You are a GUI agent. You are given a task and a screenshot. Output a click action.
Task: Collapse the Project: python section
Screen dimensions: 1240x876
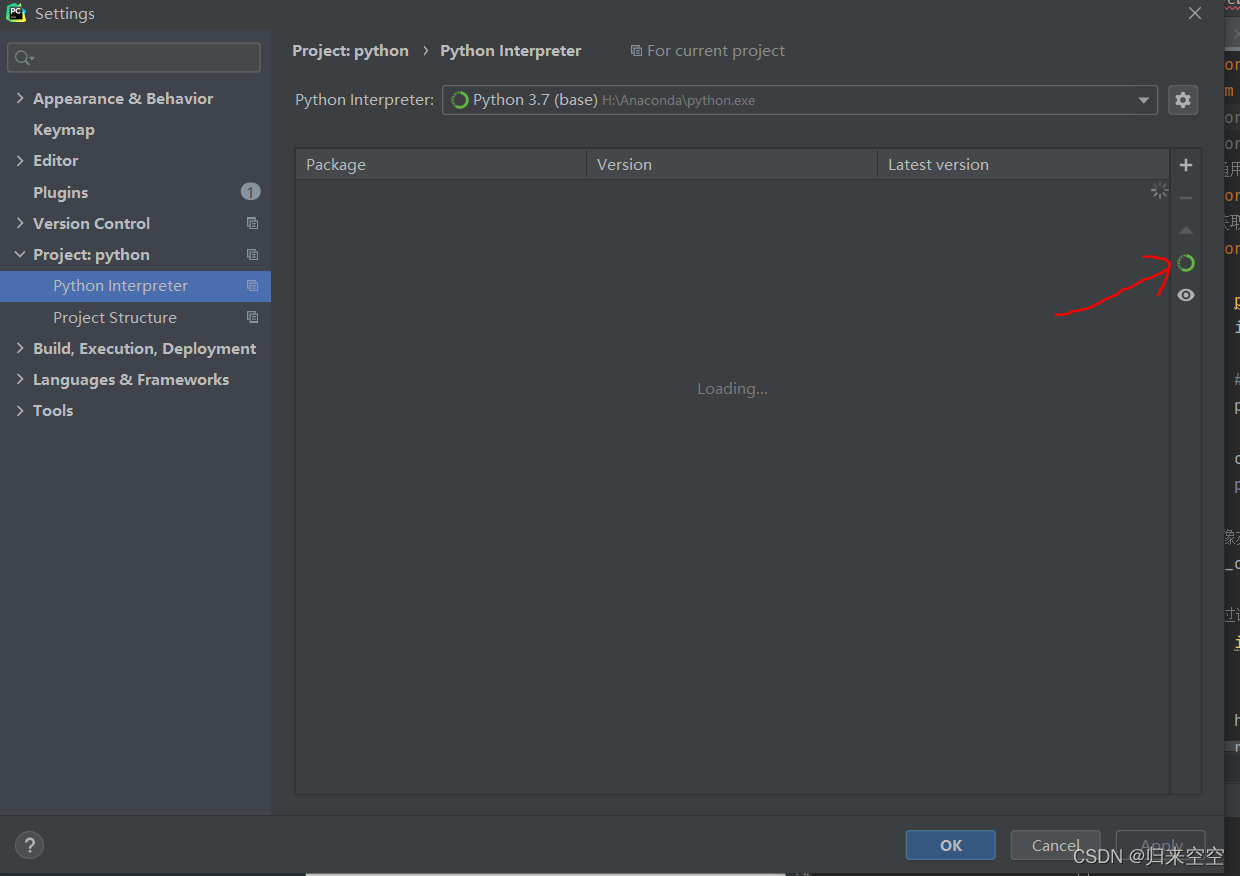20,254
